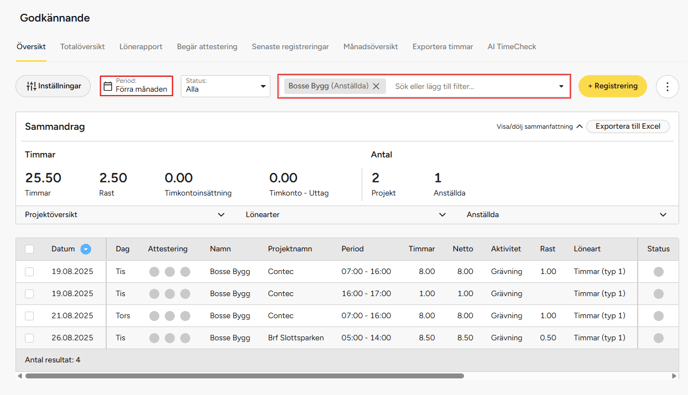Click the yellow + Registrering button
688x395 pixels.
[613, 86]
